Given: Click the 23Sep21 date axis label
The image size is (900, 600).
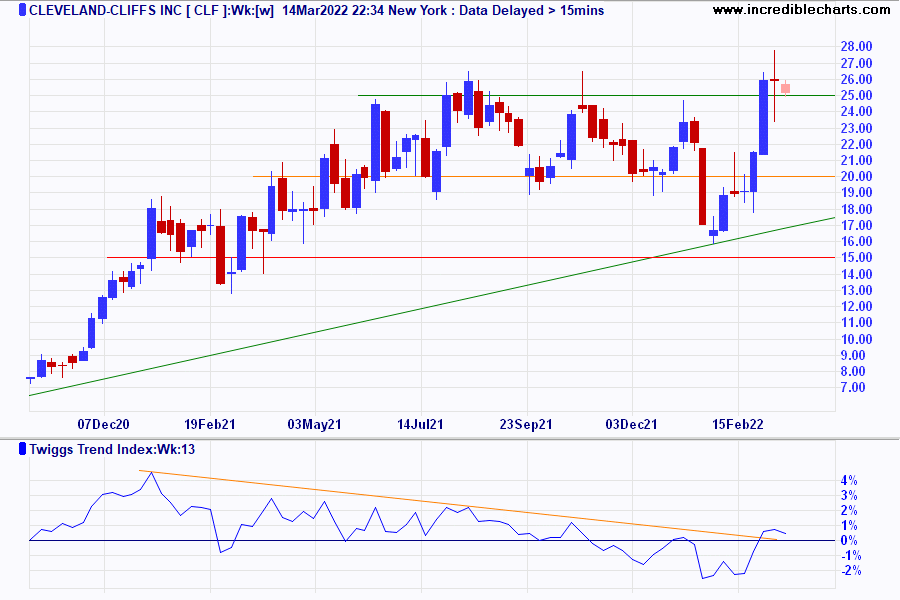Looking at the screenshot, I should tap(526, 424).
